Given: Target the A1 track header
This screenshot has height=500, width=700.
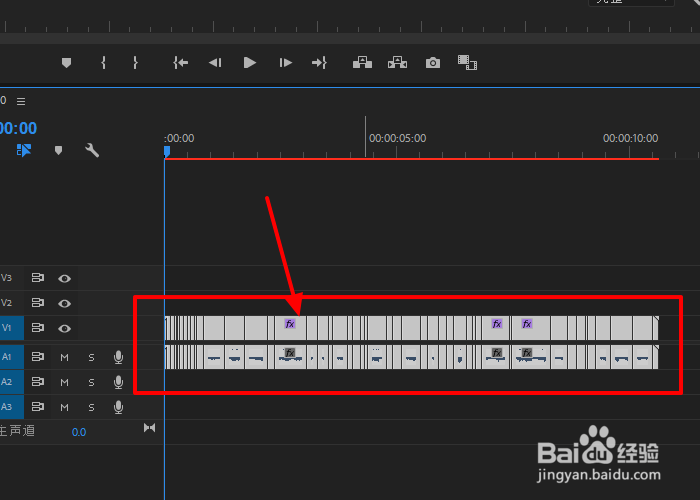Looking at the screenshot, I should pos(12,357).
